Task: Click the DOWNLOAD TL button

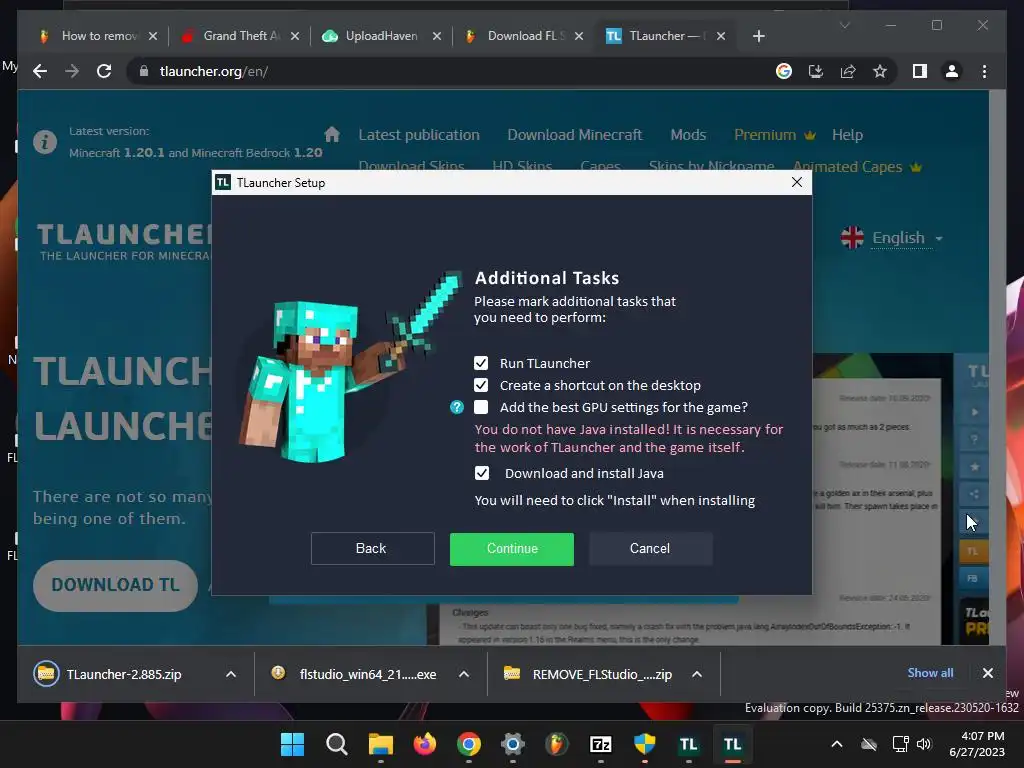Action: 115,584
